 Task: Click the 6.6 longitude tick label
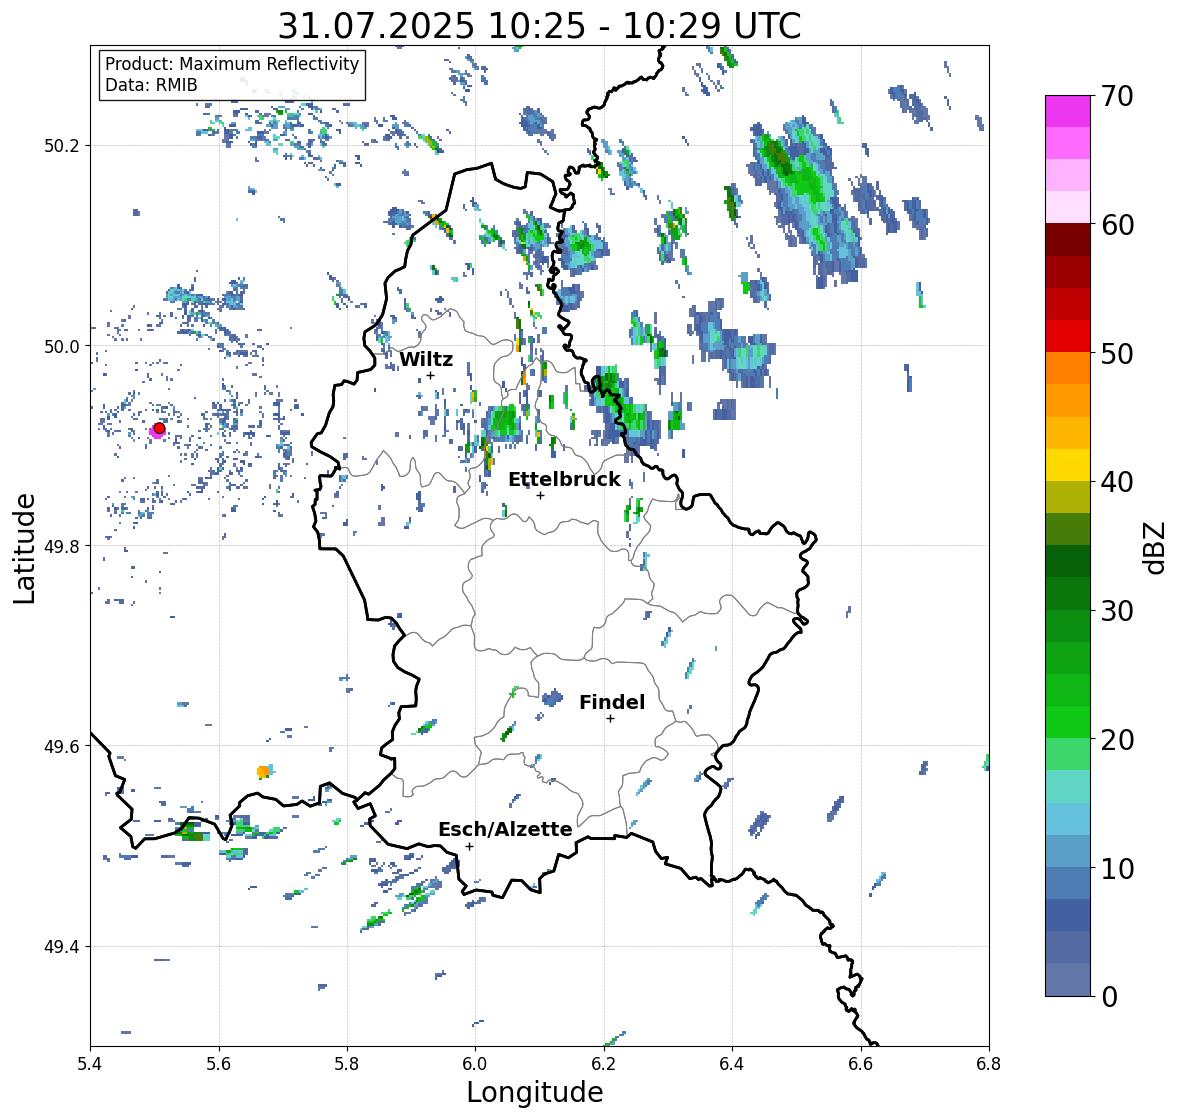(x=861, y=1063)
